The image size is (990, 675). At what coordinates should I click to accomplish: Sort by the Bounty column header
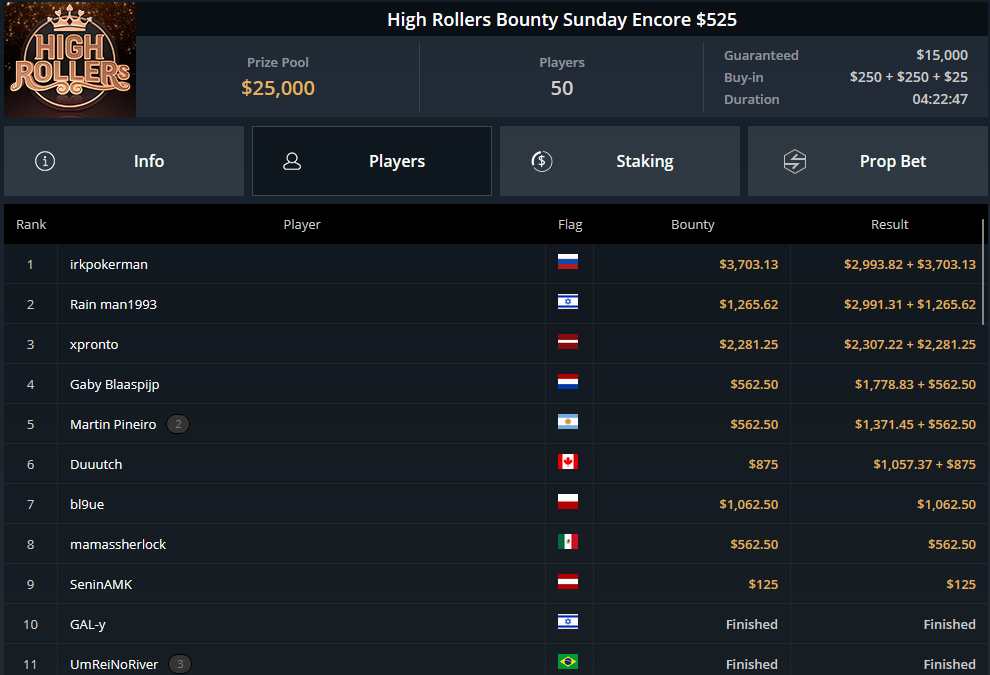[693, 224]
